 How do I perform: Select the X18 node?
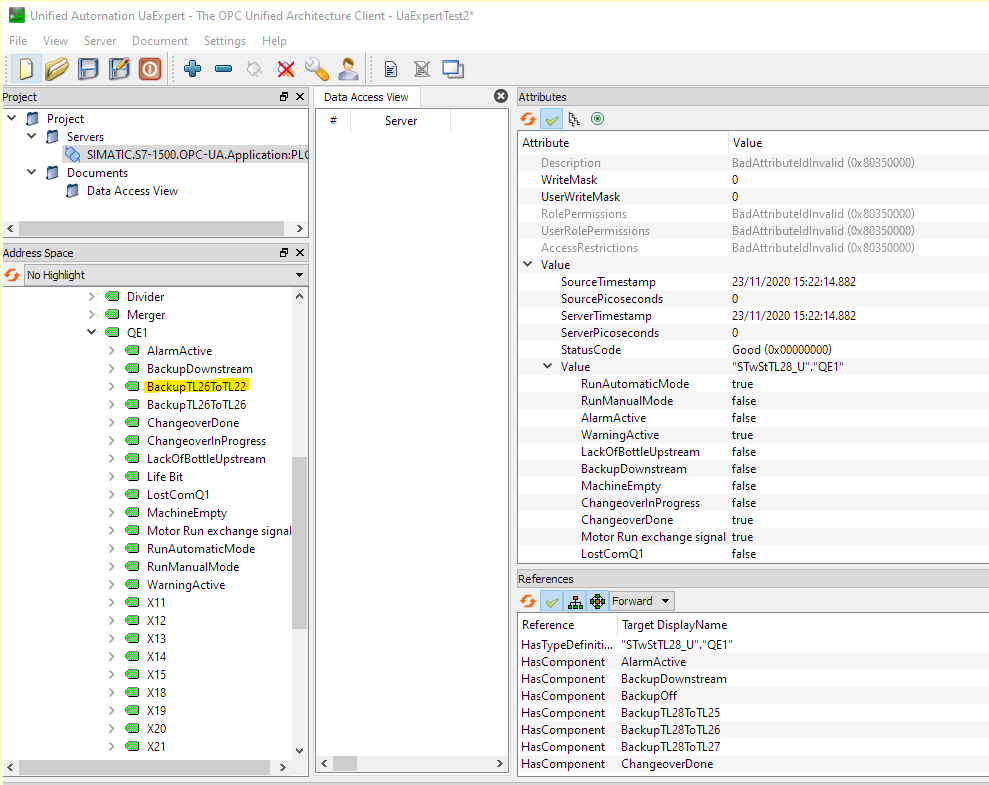(x=156, y=692)
